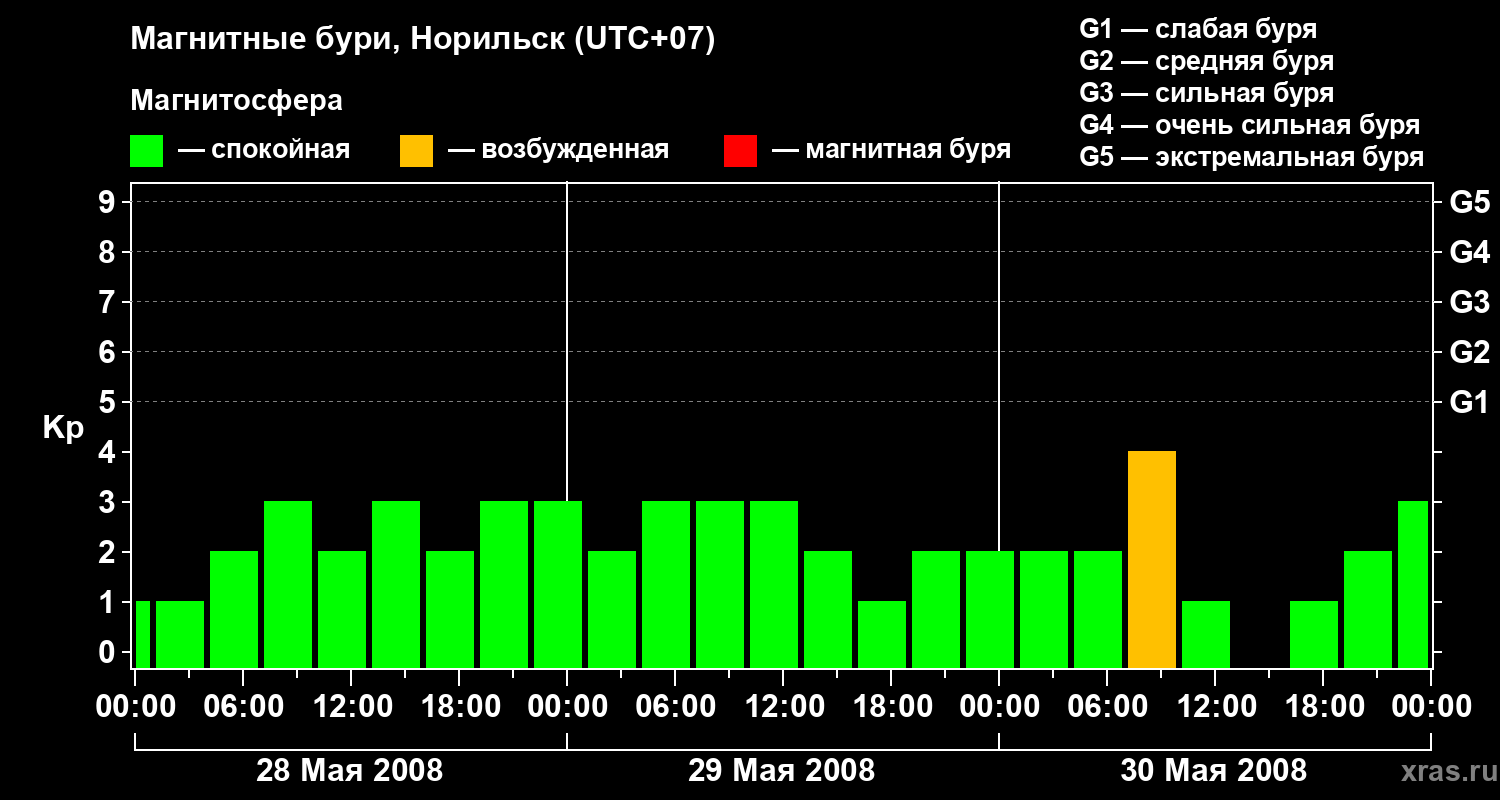
Task: Click the '06:00' time label of 30 Мая
Action: [1107, 707]
